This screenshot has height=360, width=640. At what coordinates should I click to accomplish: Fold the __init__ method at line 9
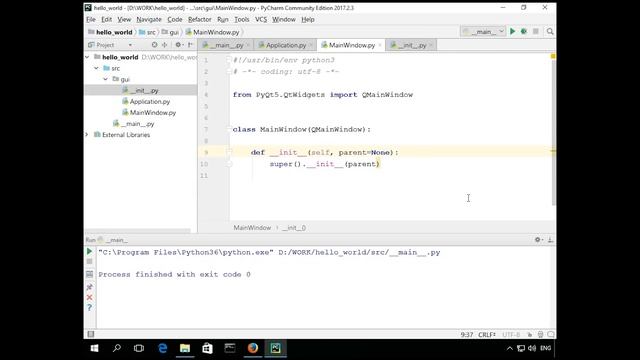tap(229, 152)
